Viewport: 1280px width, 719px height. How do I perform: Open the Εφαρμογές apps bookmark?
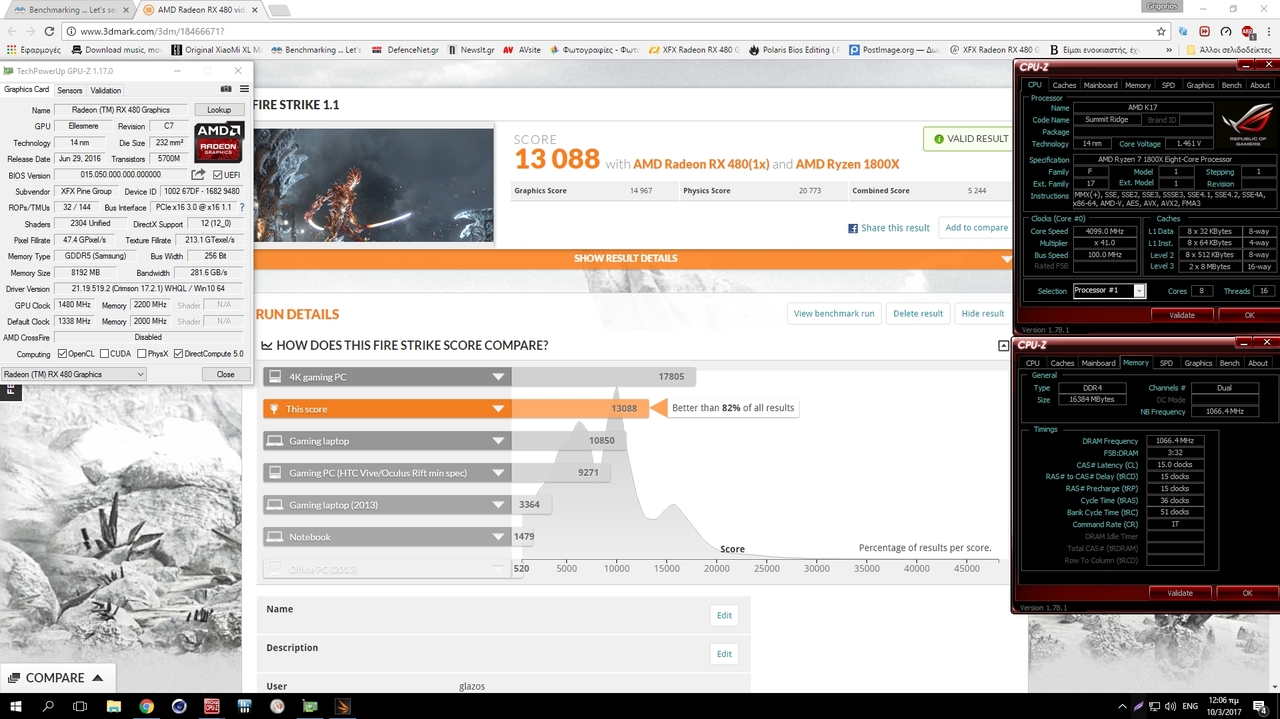click(x=34, y=50)
